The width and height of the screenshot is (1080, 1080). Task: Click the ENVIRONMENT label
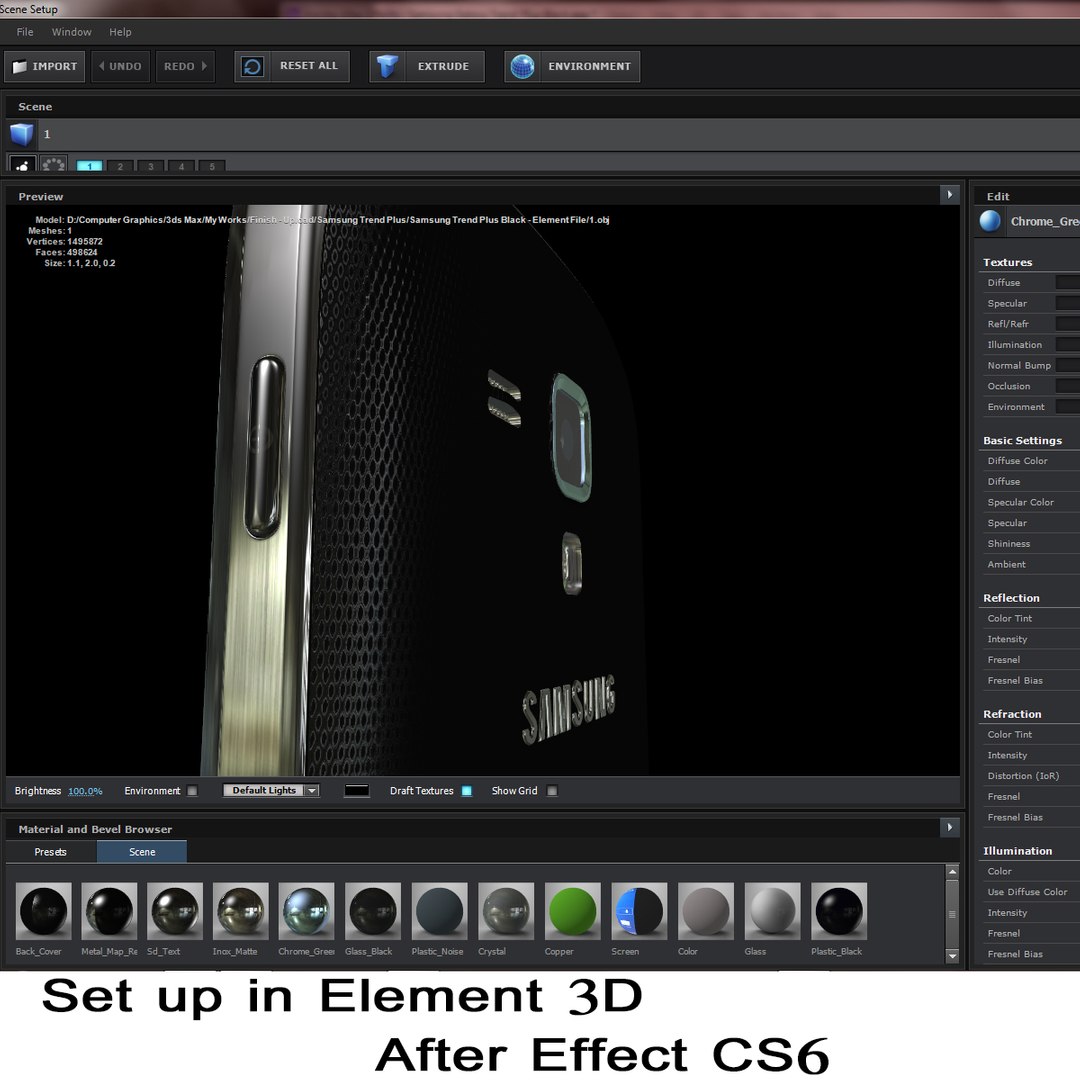pyautogui.click(x=589, y=66)
